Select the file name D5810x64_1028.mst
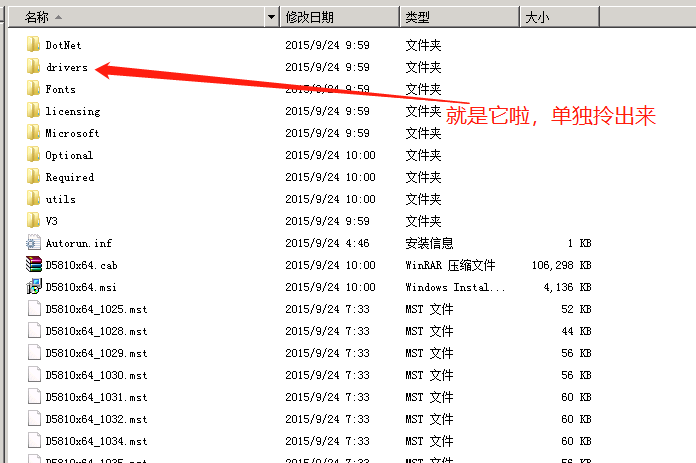696x463 pixels. coord(96,332)
